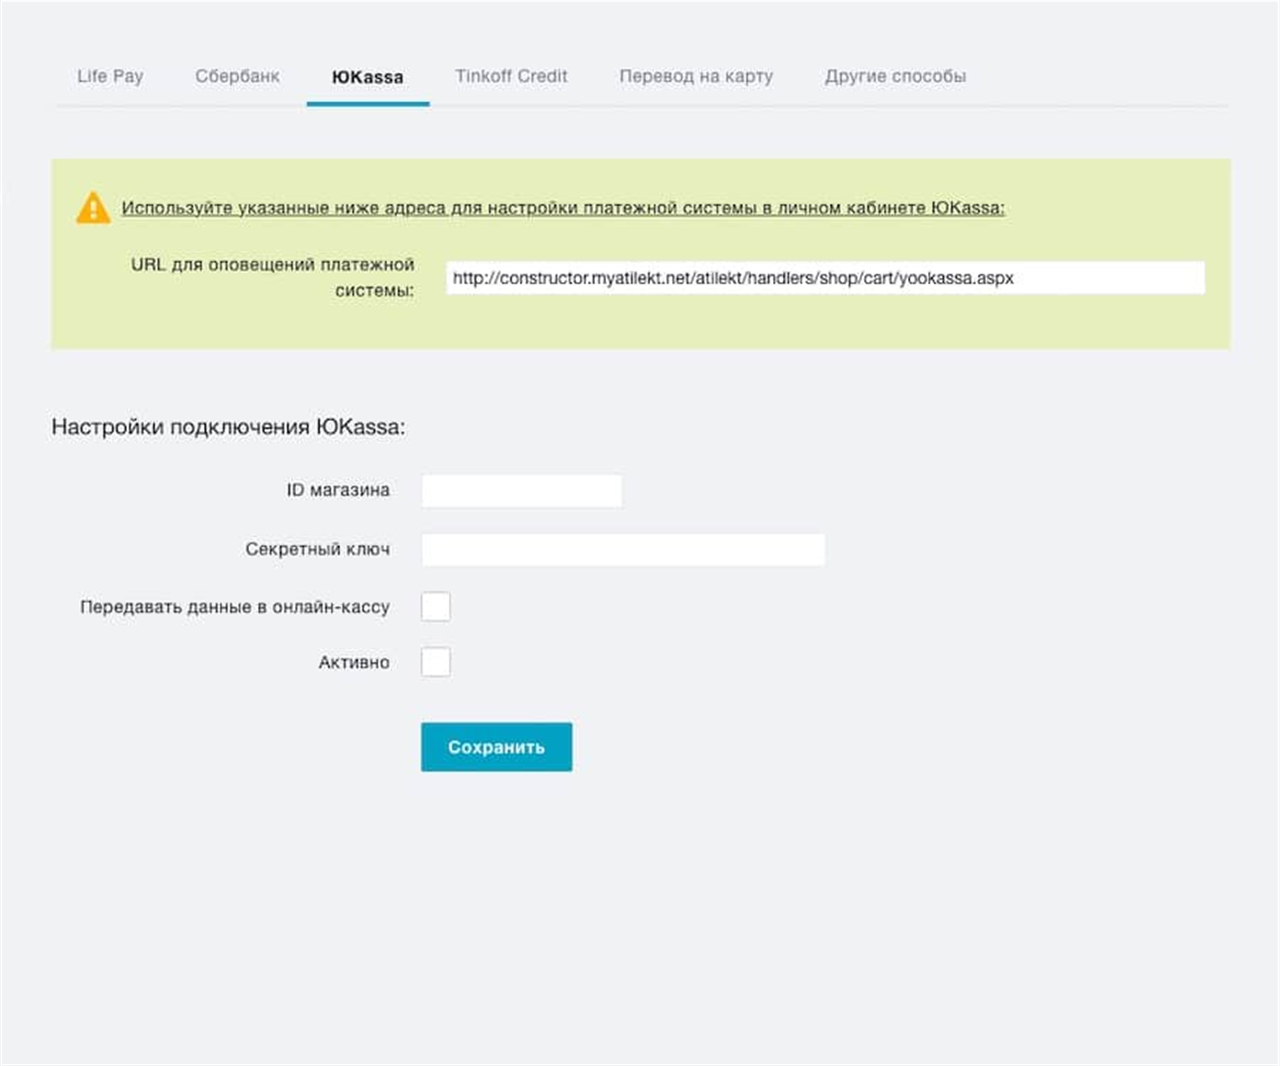Screen dimensions: 1280x1066
Task: Save settings with the Сохранить button
Action: coord(496,747)
